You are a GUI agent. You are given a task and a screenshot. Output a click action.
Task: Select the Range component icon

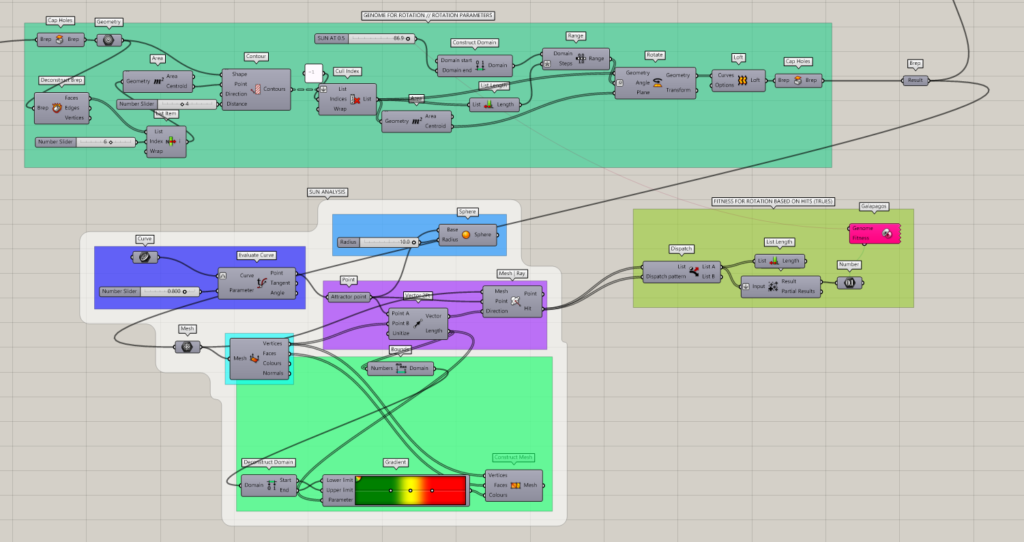[581, 59]
